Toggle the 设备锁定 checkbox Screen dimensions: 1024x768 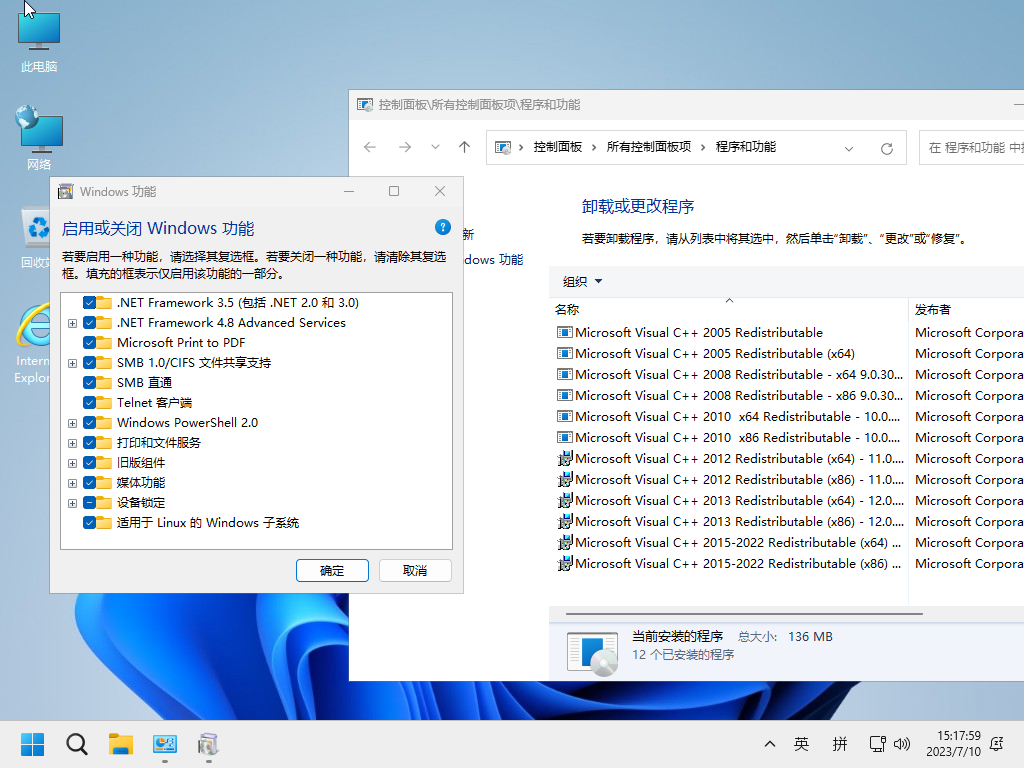[89, 502]
